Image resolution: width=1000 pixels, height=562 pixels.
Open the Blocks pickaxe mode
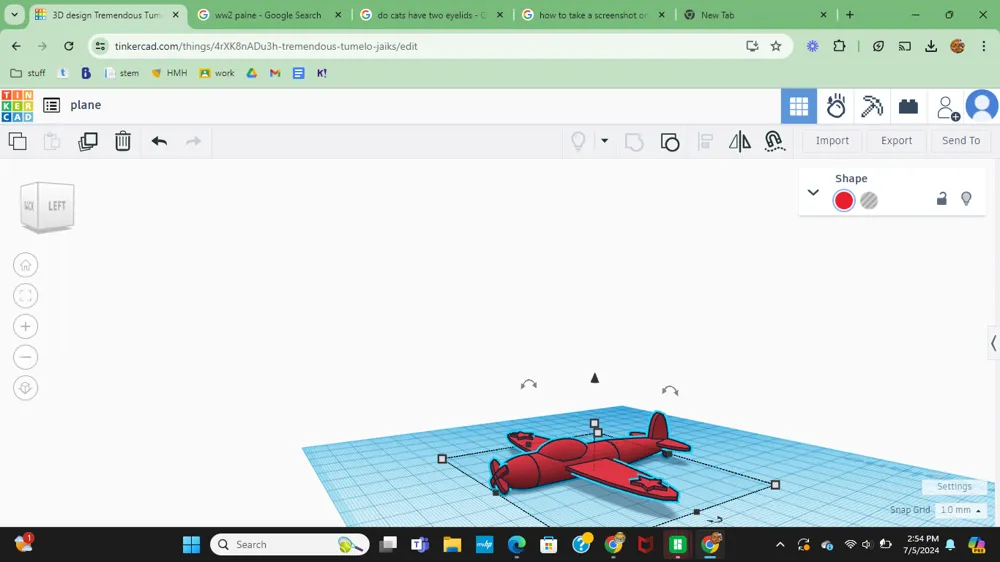871,106
